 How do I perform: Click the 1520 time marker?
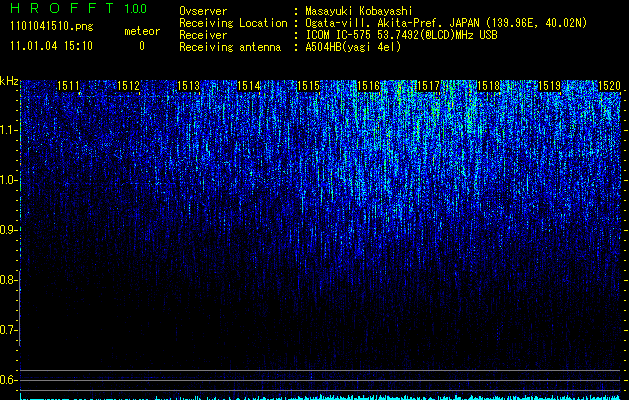[x=609, y=85]
